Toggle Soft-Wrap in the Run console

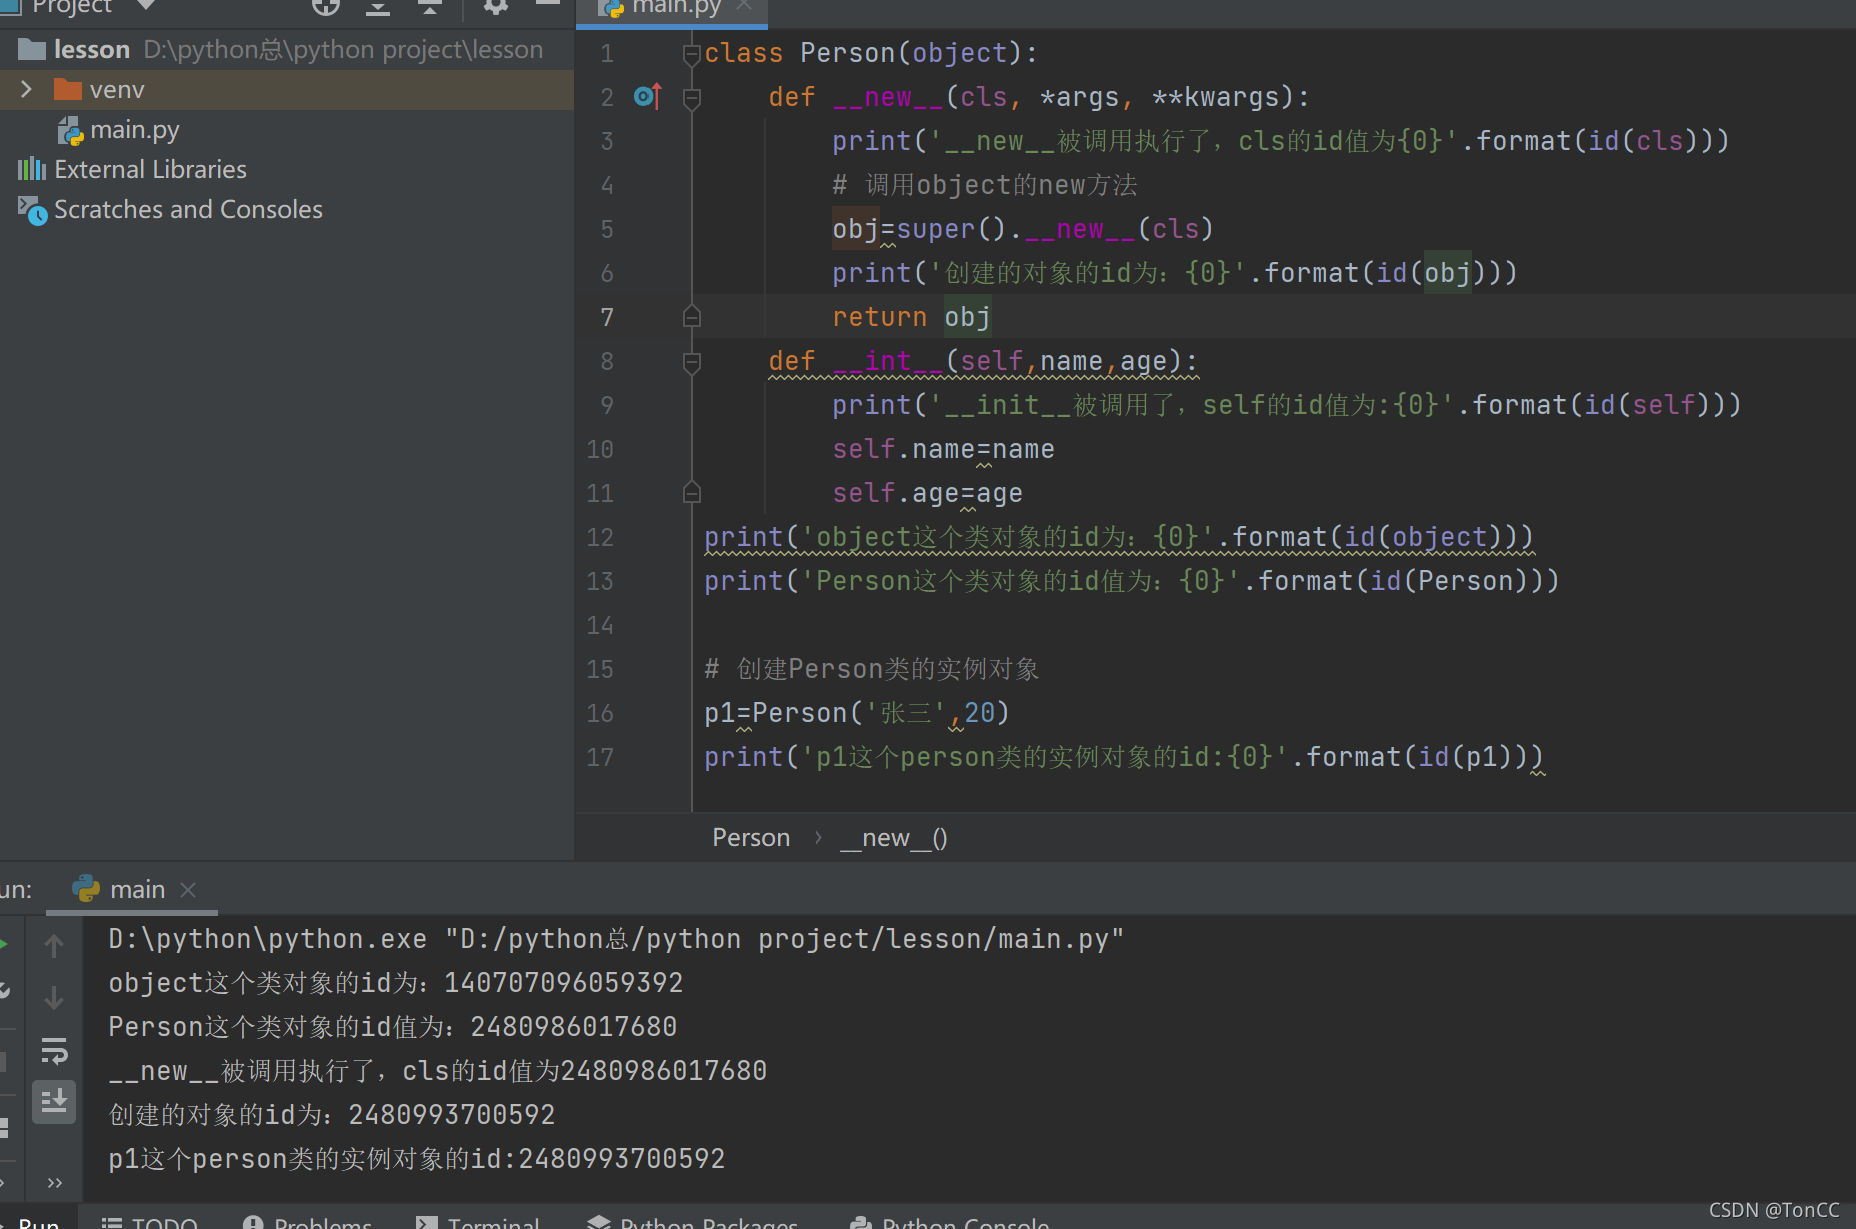[x=54, y=1051]
